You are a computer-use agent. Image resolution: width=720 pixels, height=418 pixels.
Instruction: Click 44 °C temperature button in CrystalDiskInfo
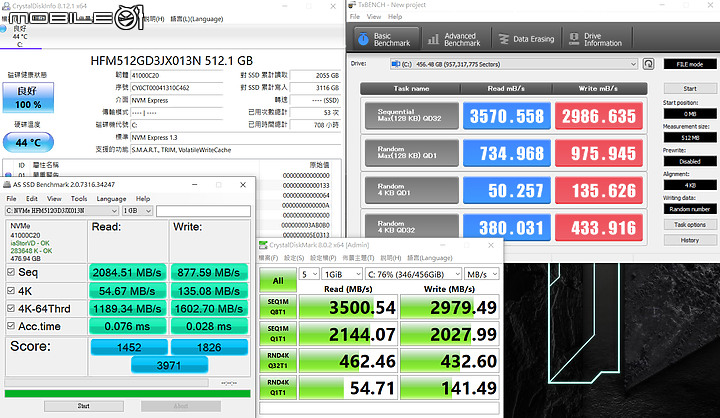[28, 142]
